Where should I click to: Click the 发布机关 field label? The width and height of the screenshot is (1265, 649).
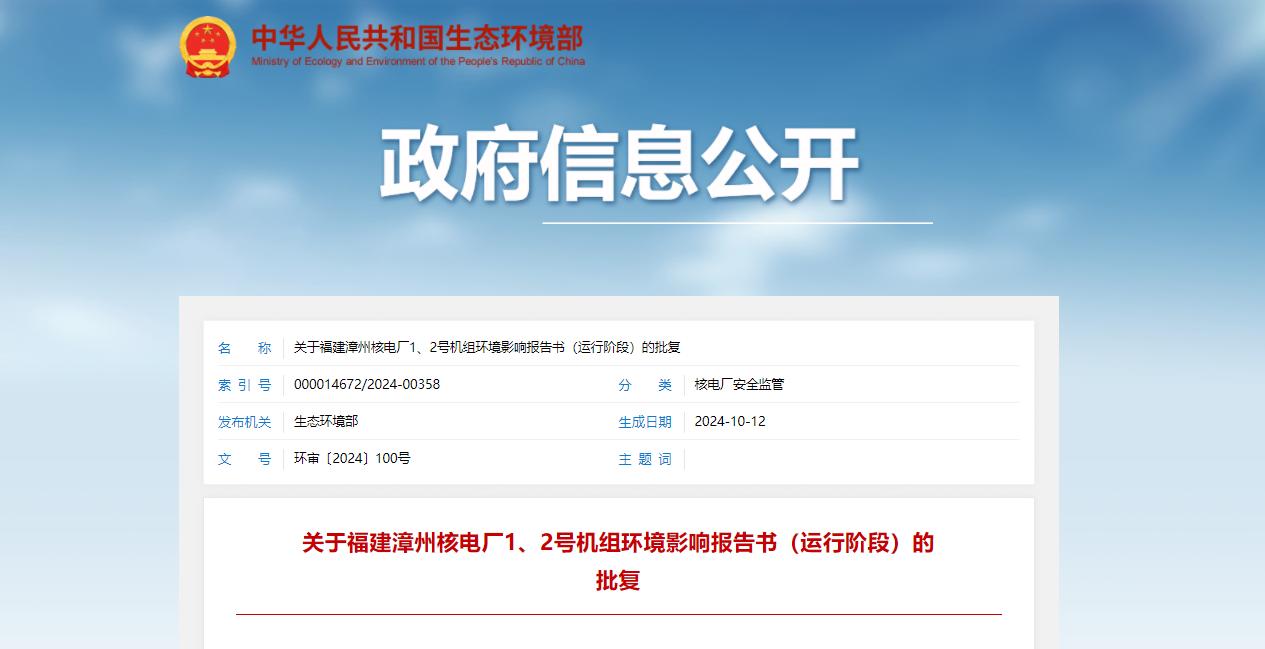(x=245, y=422)
